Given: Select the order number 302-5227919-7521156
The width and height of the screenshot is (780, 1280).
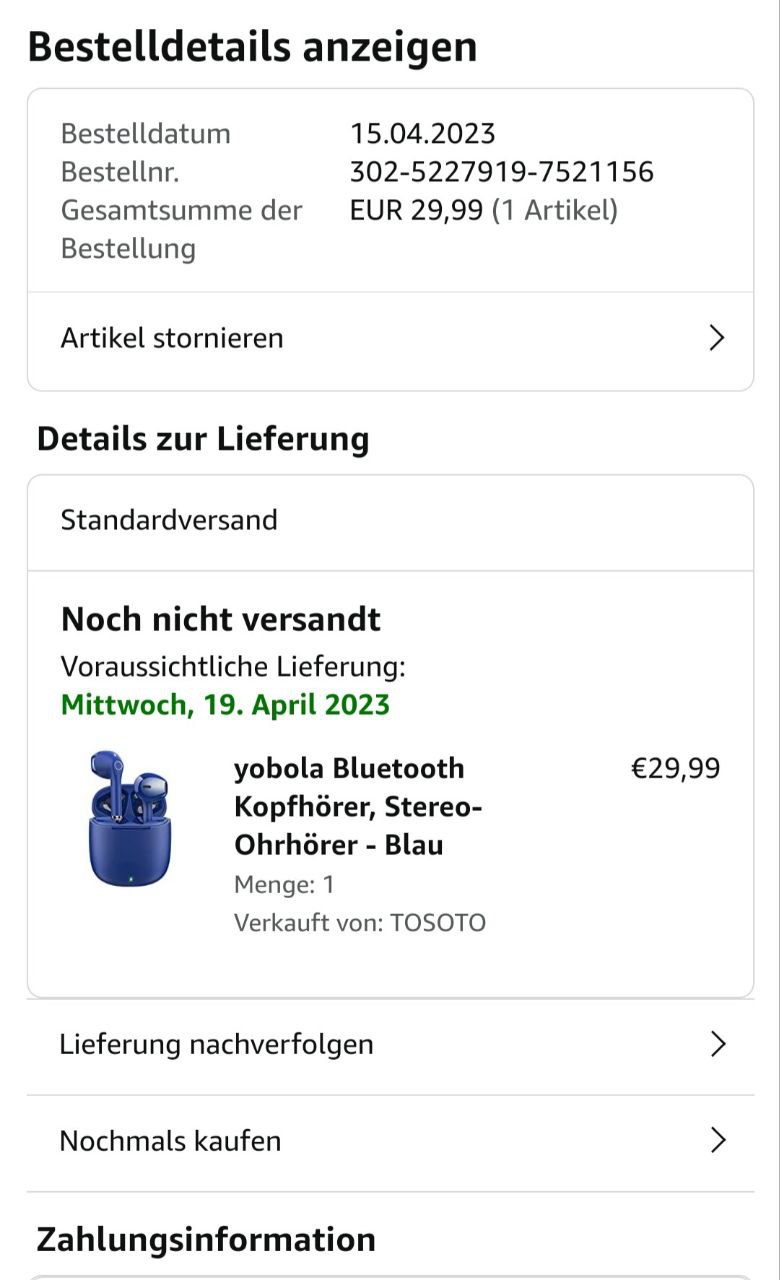Looking at the screenshot, I should pos(501,172).
